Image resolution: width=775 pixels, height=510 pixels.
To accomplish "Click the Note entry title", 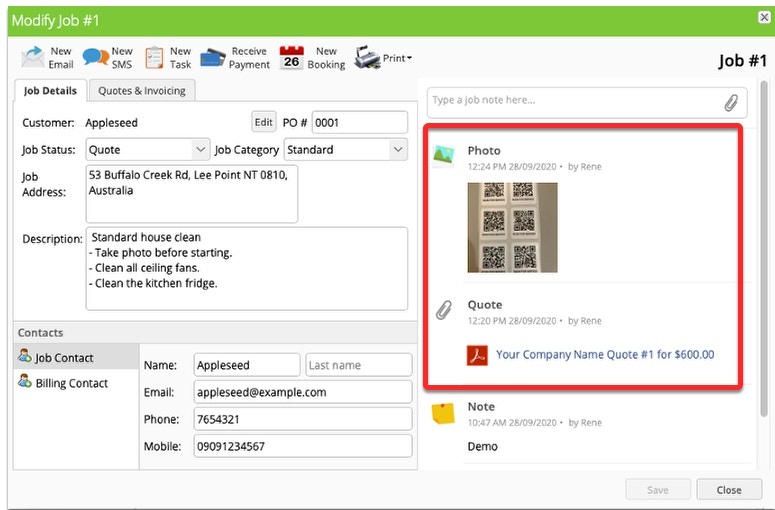I will tap(481, 406).
